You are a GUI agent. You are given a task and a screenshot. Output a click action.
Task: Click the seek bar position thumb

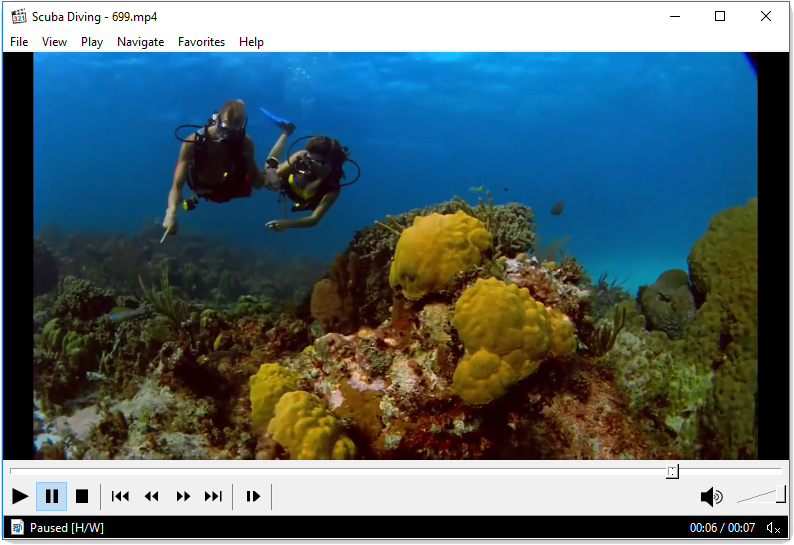[x=672, y=472]
